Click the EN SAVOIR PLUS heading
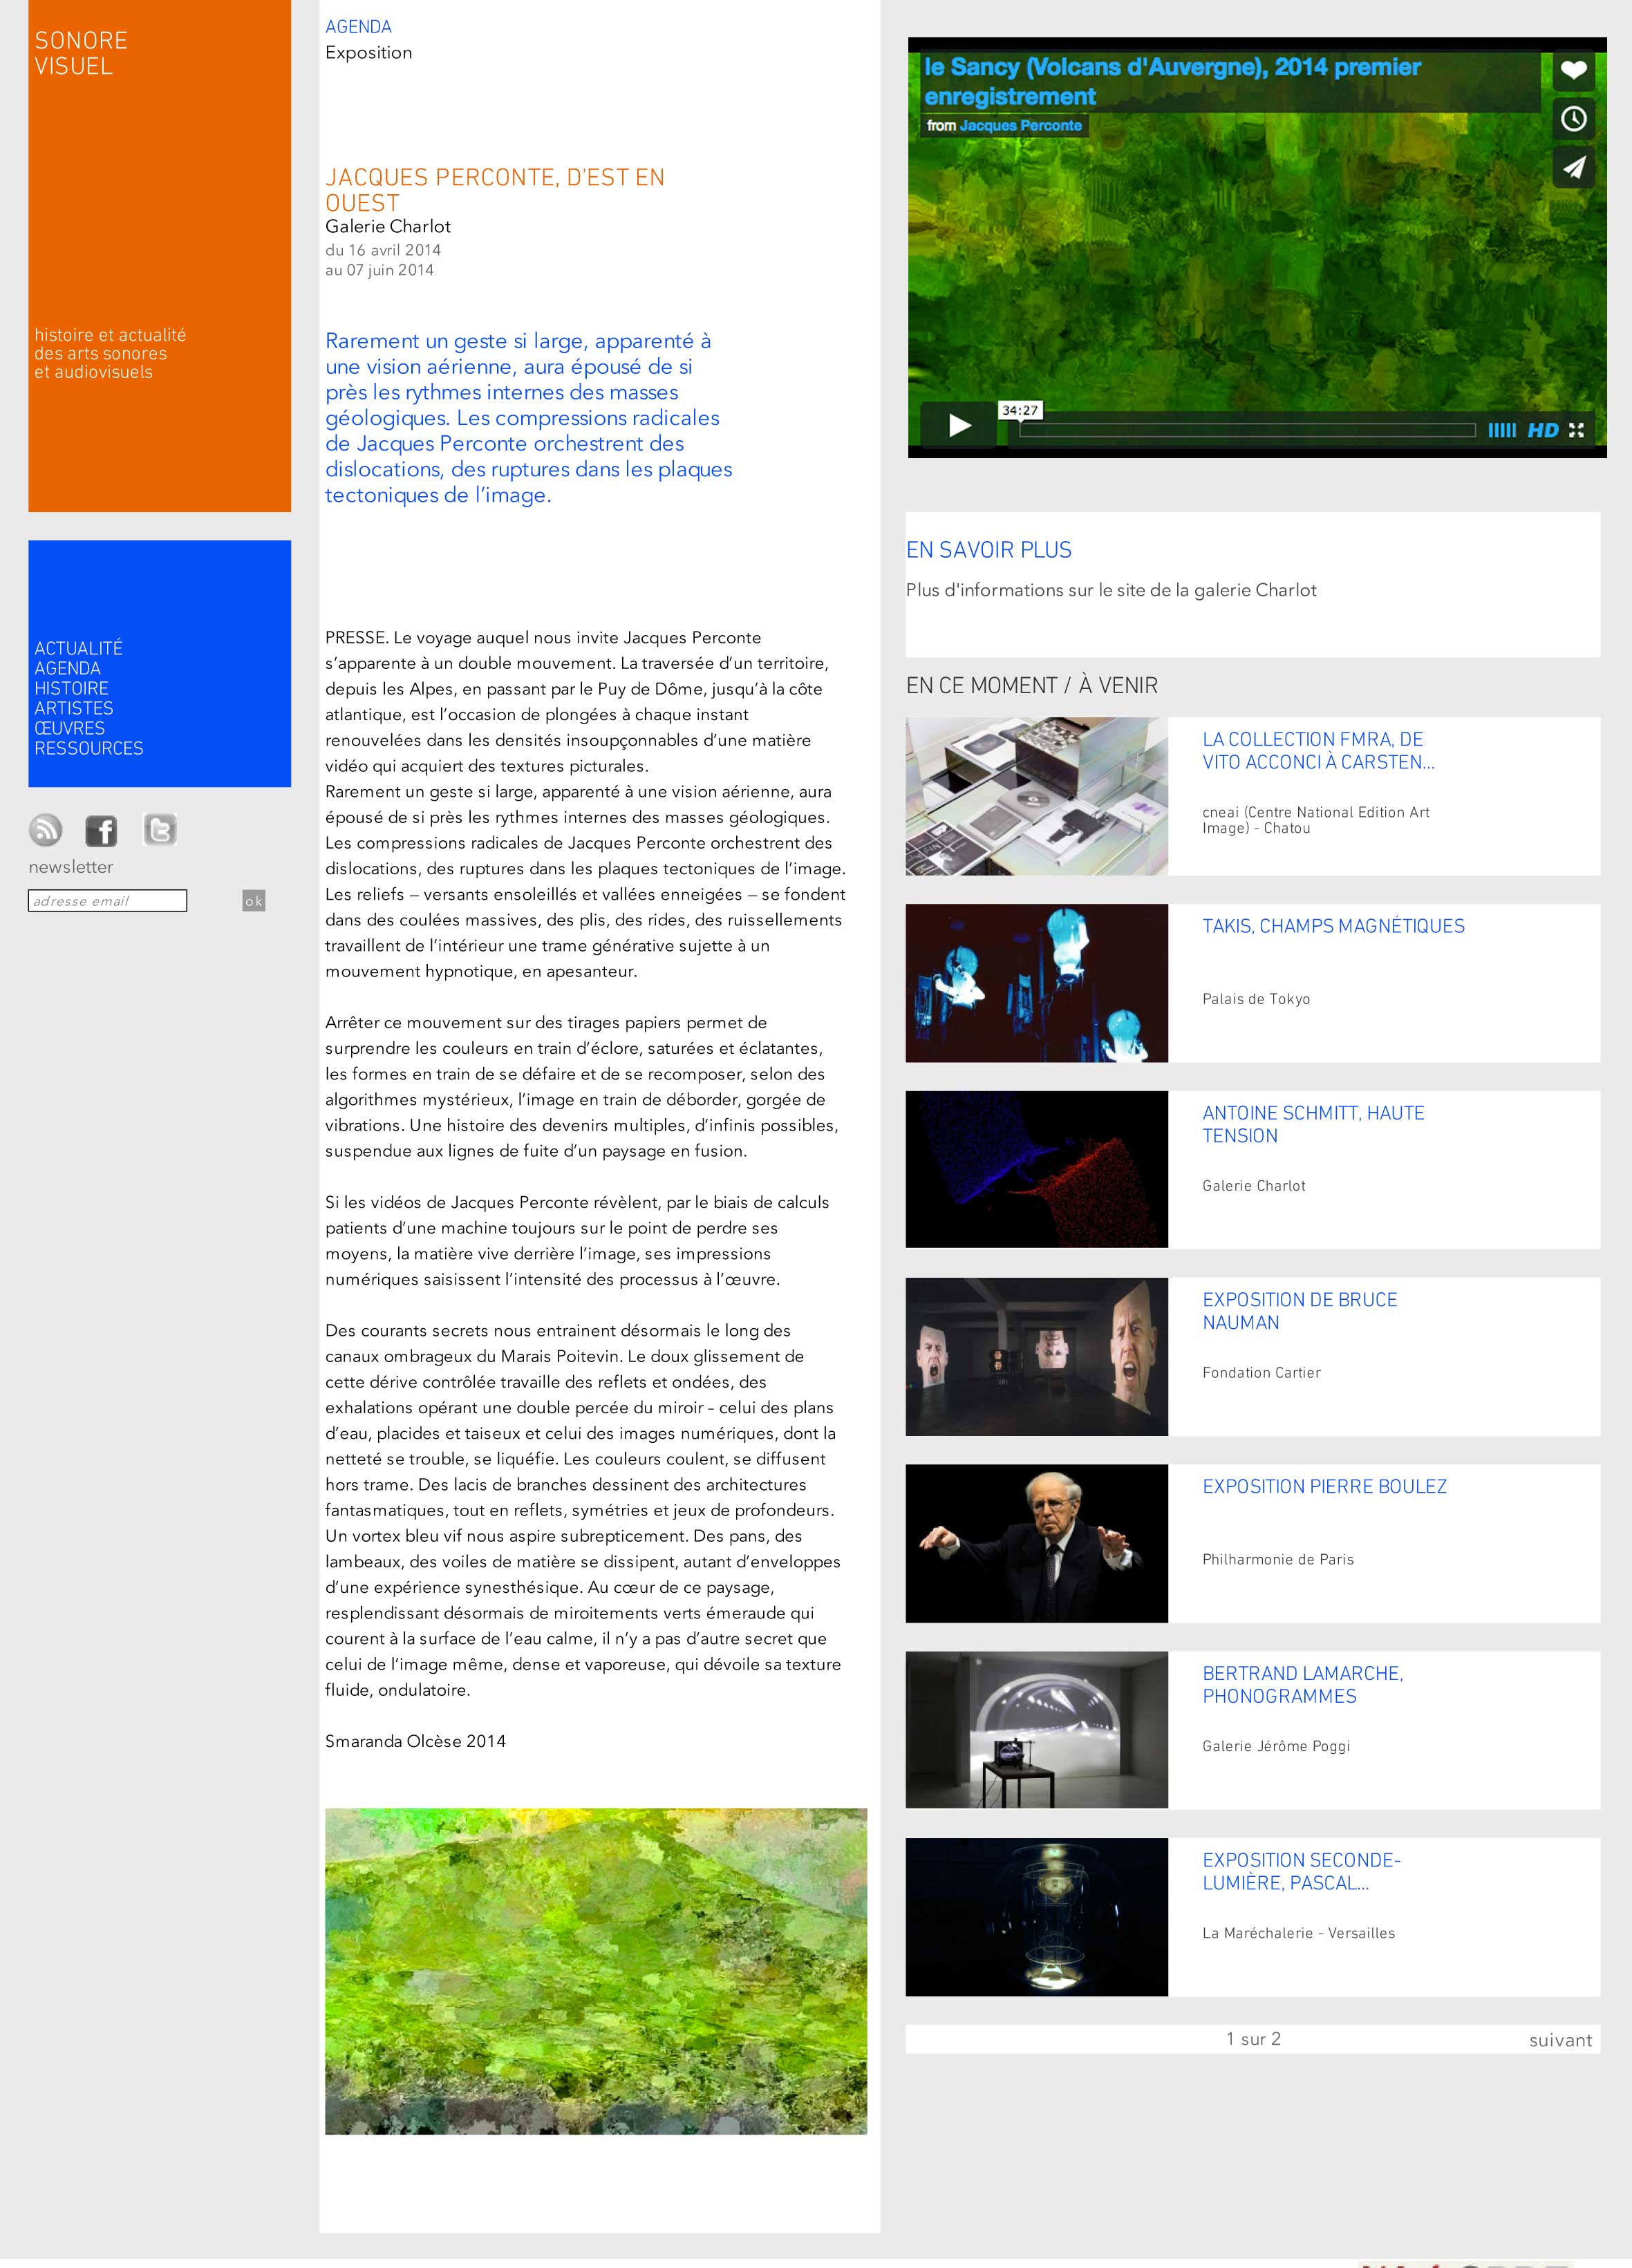 pyautogui.click(x=989, y=550)
